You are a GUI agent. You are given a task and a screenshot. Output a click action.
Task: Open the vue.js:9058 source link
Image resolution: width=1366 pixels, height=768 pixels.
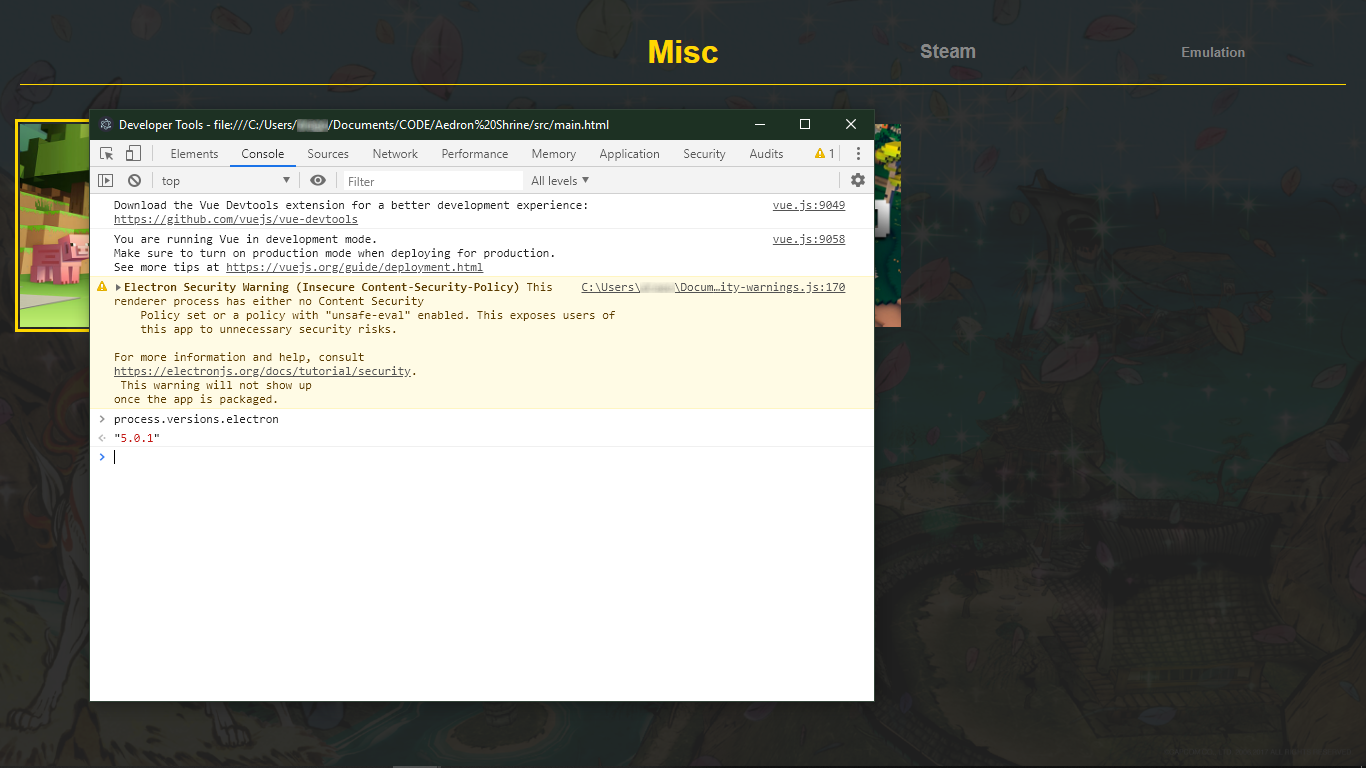pos(809,239)
